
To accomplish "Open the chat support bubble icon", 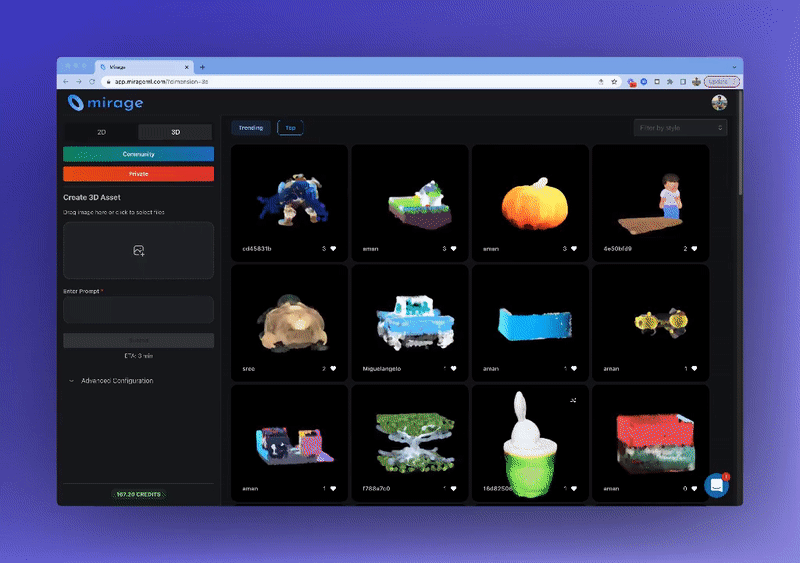I will [x=716, y=485].
